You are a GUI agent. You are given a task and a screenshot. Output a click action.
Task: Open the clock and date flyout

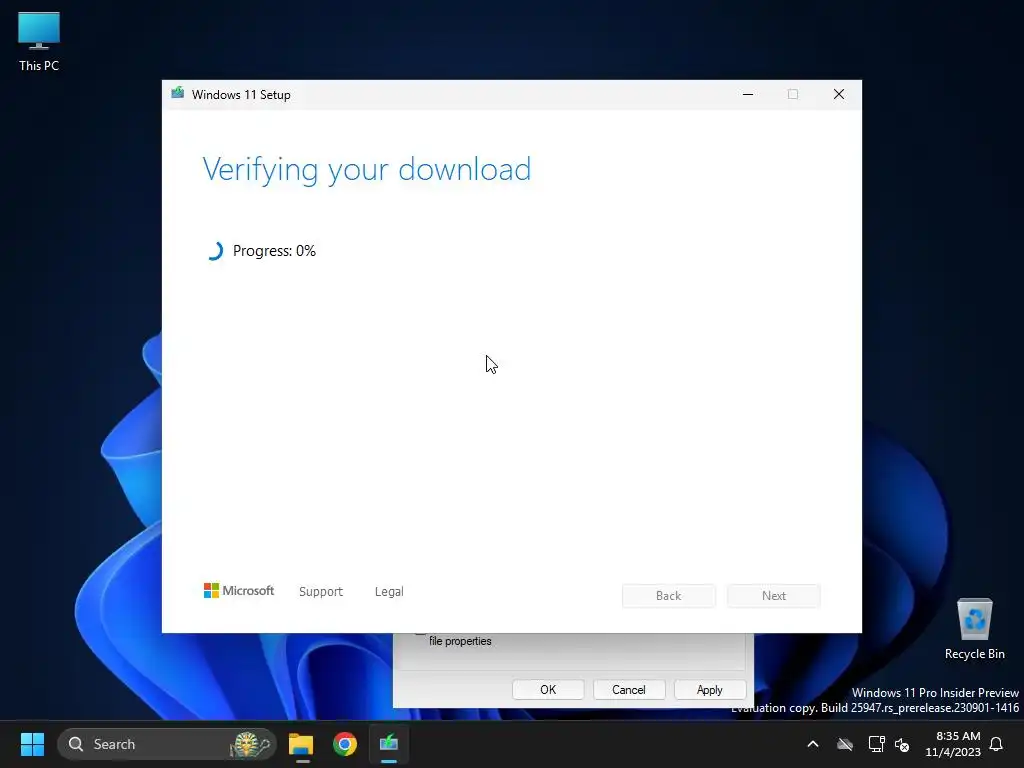tap(953, 744)
